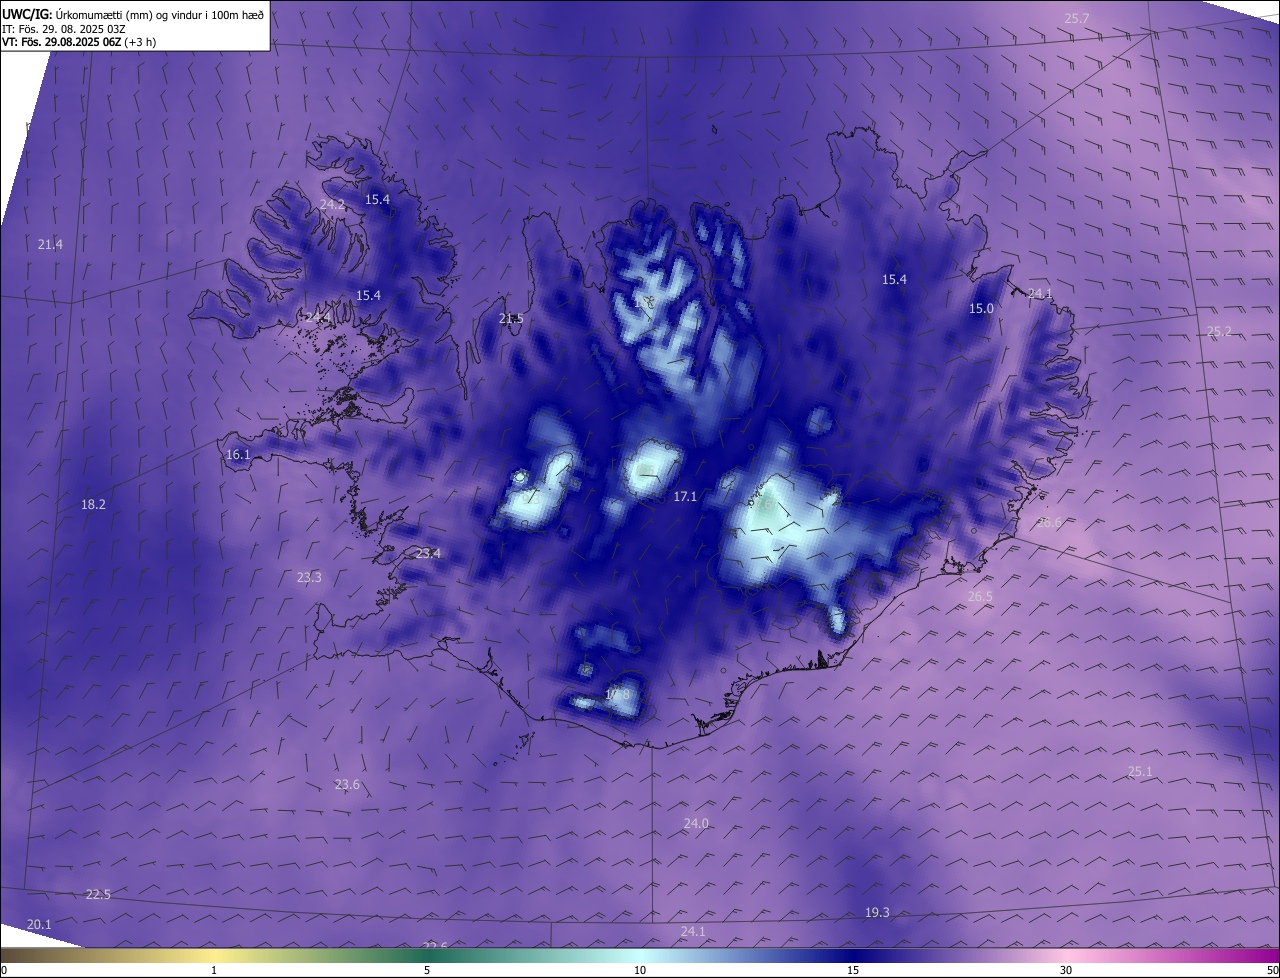Click the 'IT: Fös. 29. 08. 2025 03Z' line
The image size is (1280, 978).
[x=66, y=29]
